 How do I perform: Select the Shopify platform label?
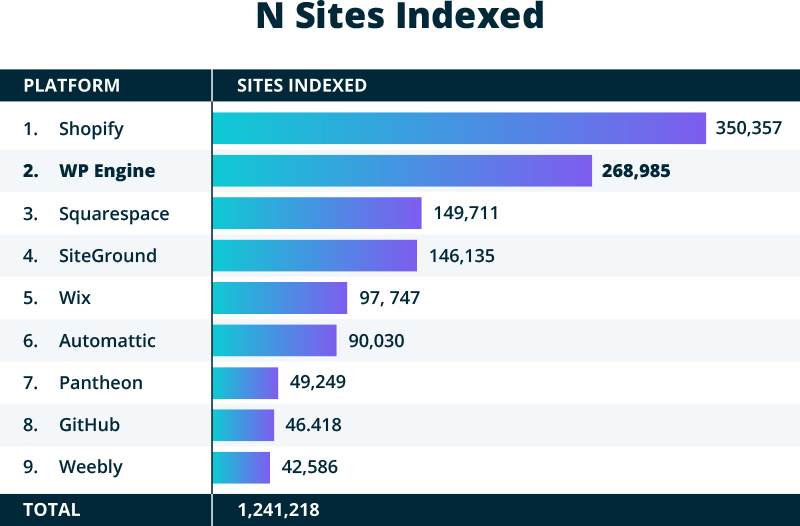[91, 129]
